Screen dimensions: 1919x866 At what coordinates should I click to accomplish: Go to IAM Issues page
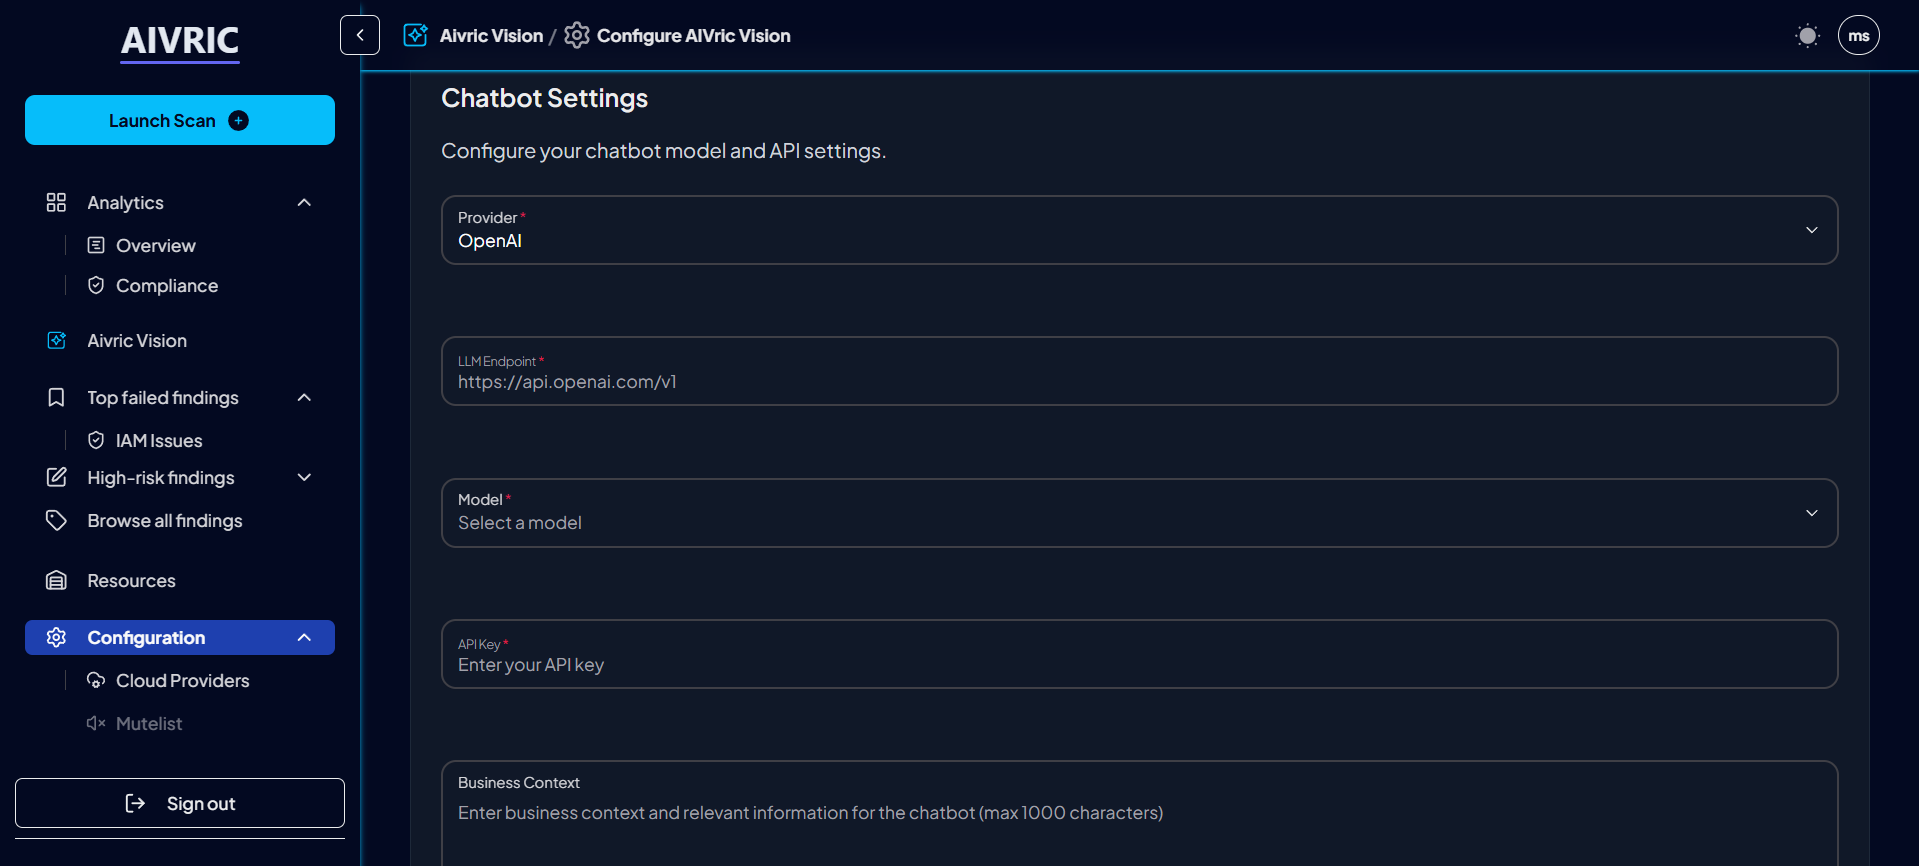coord(158,441)
